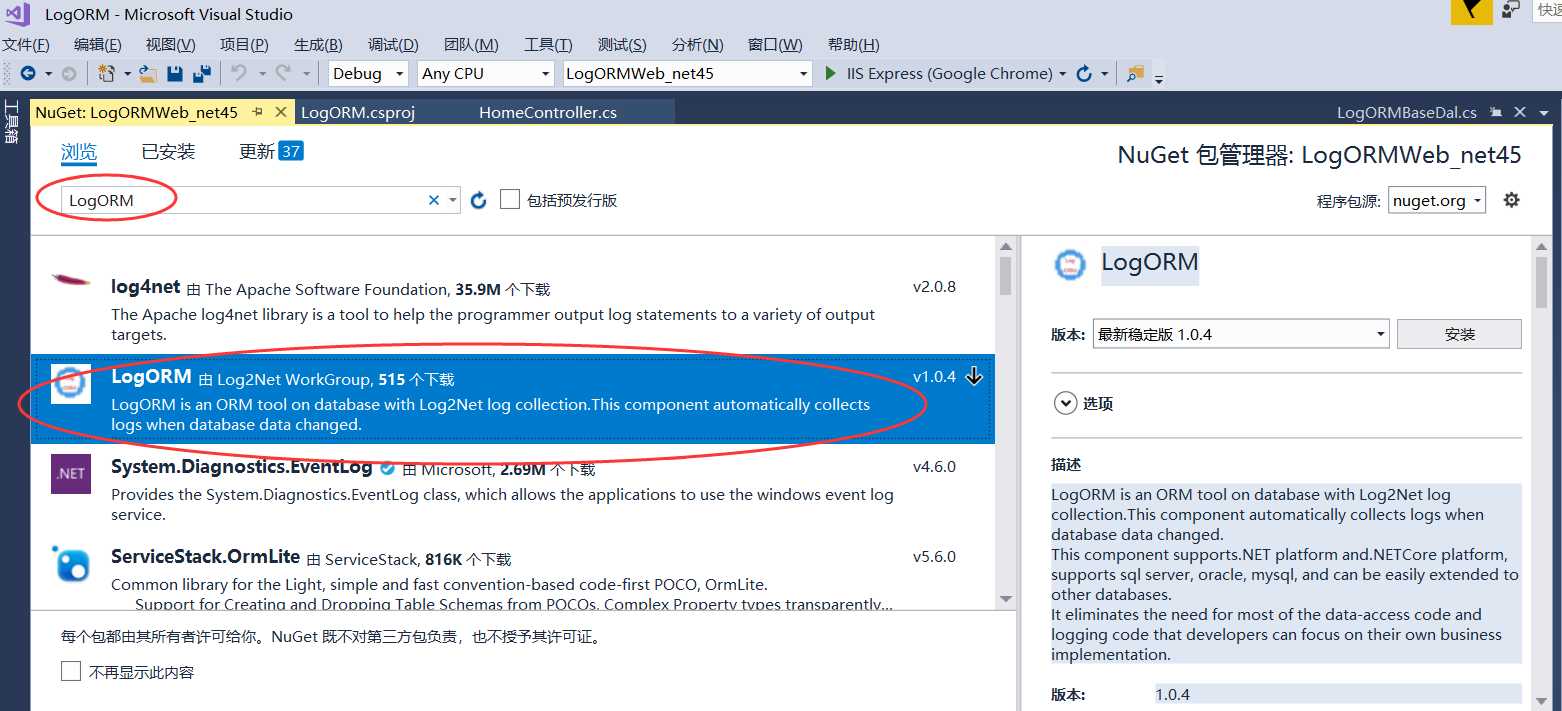Click the Undo toolbar icon
This screenshot has height=711, width=1562.
coord(237,73)
